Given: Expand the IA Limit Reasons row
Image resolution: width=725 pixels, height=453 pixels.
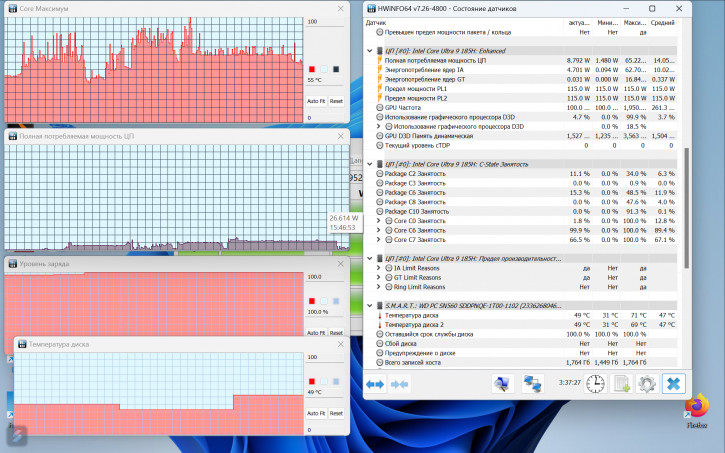Looking at the screenshot, I should click(379, 268).
